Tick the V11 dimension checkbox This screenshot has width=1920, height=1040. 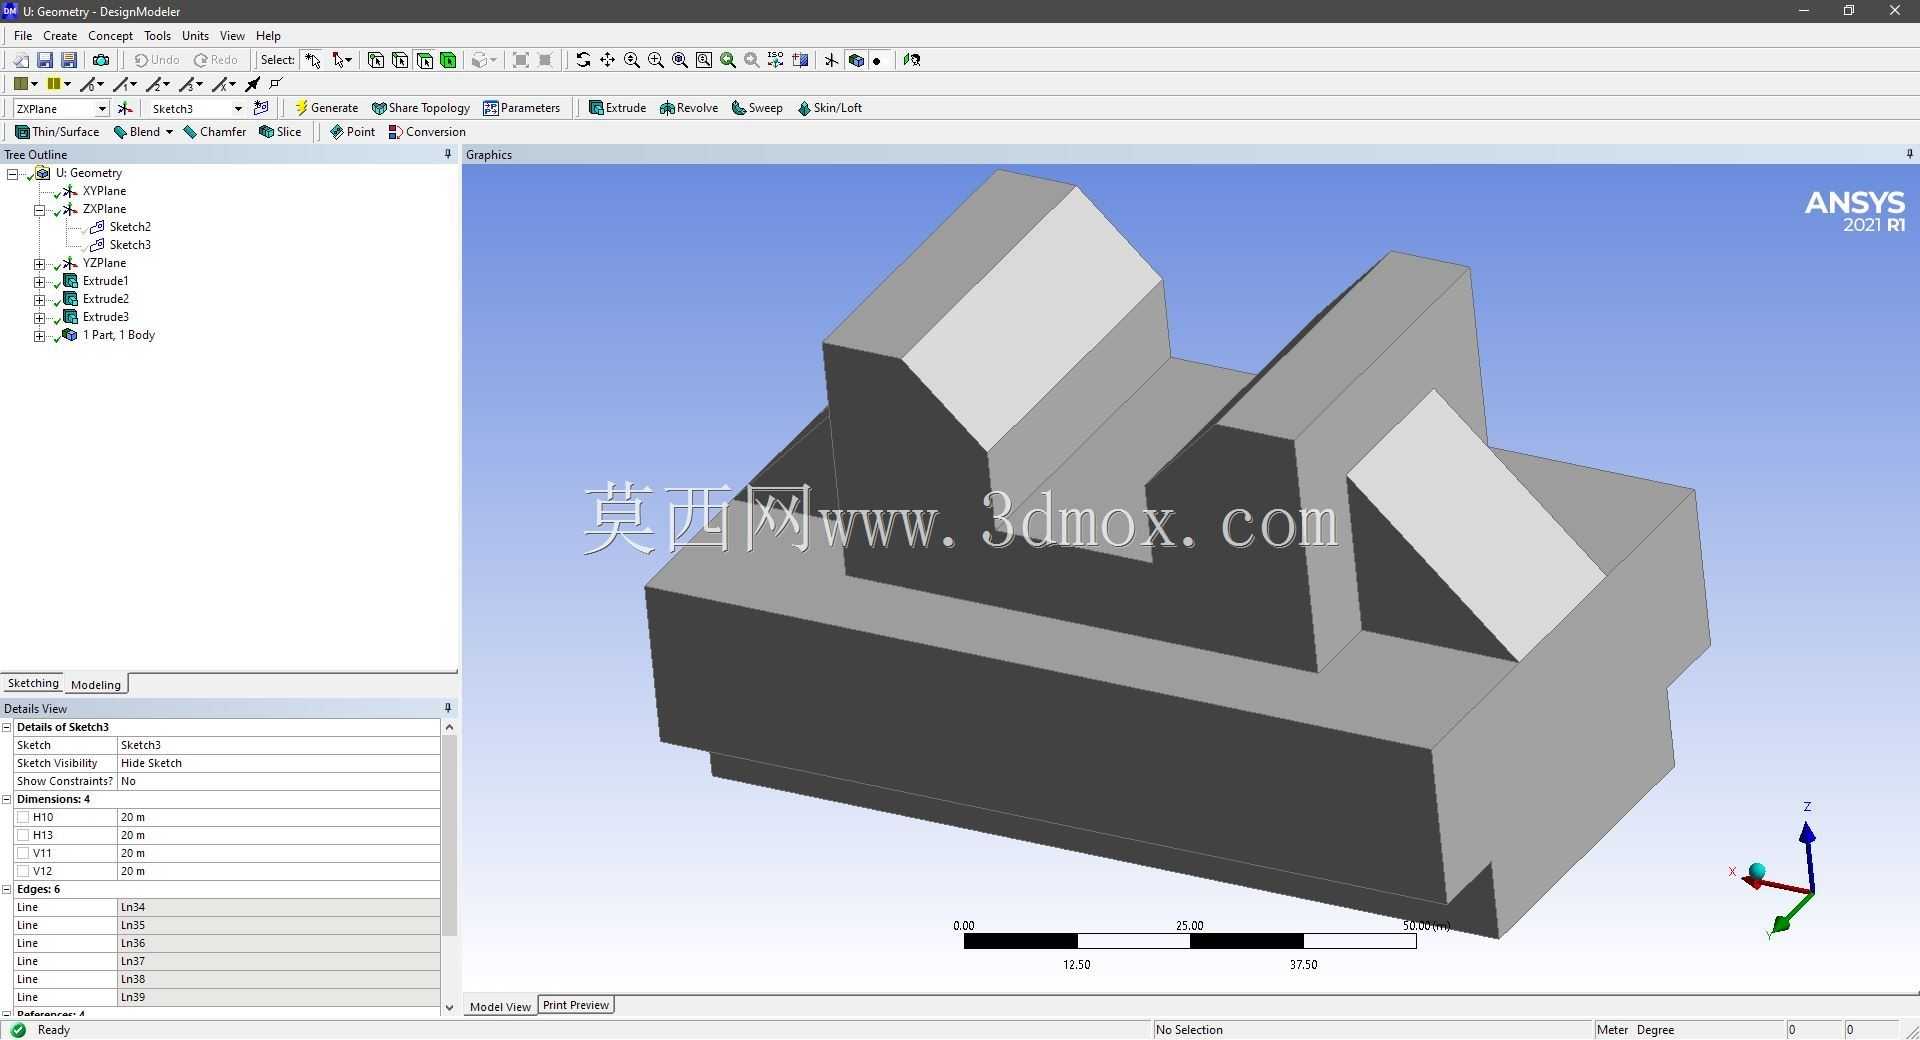pos(23,853)
